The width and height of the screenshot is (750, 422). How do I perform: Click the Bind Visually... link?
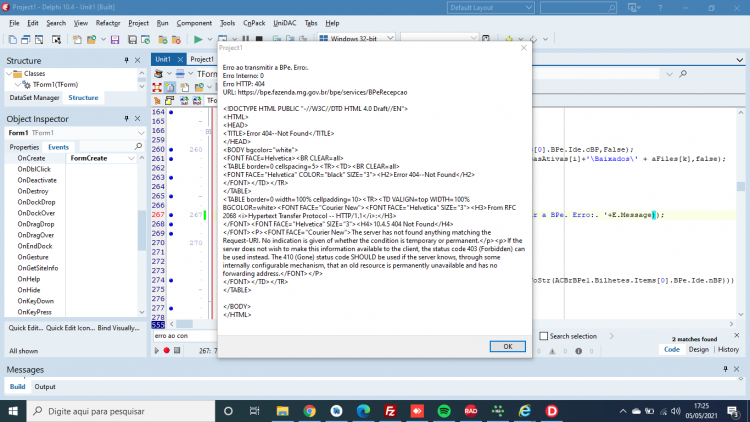pyautogui.click(x=119, y=328)
